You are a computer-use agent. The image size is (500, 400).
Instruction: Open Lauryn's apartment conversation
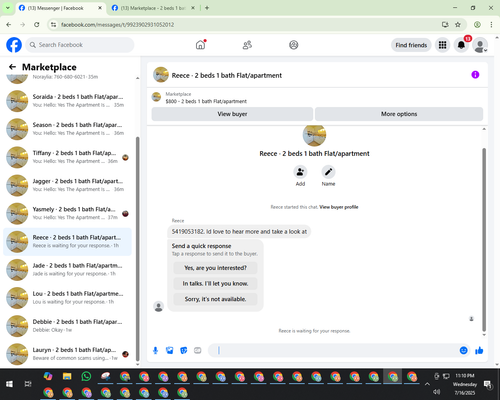click(x=67, y=354)
